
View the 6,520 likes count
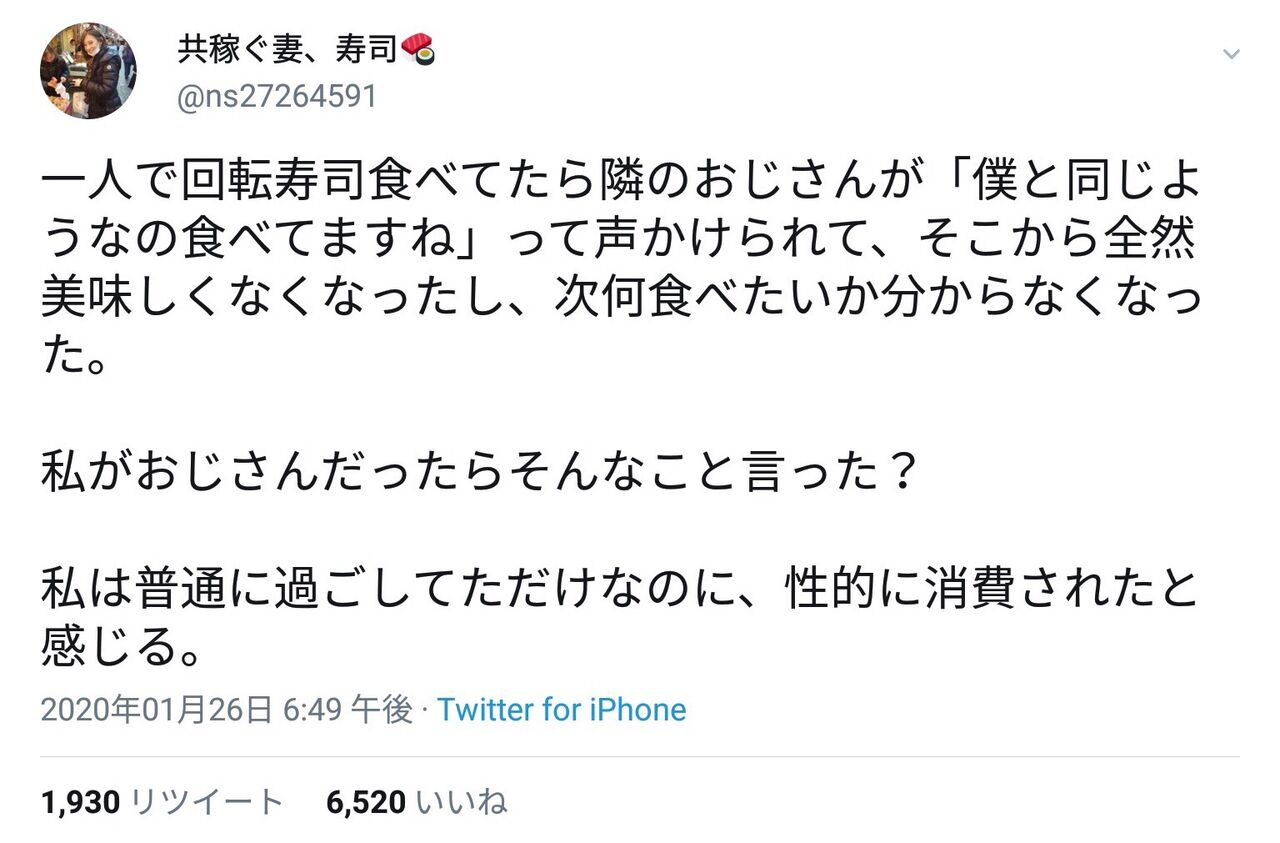click(x=366, y=801)
